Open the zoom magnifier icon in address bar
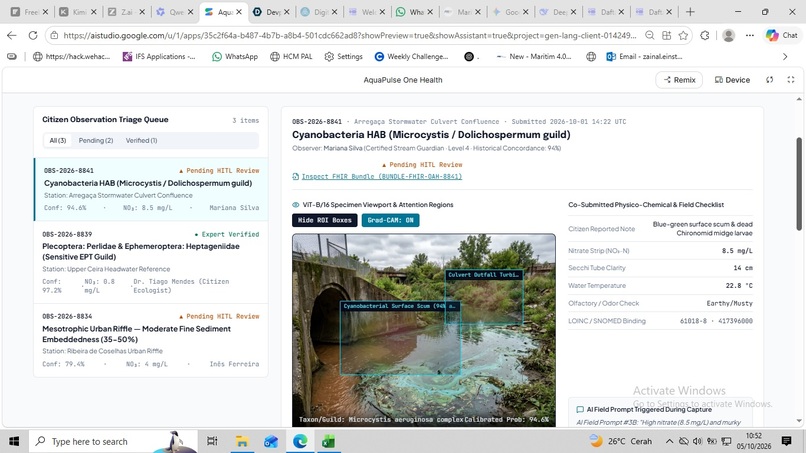The width and height of the screenshot is (806, 453). pyautogui.click(x=650, y=35)
